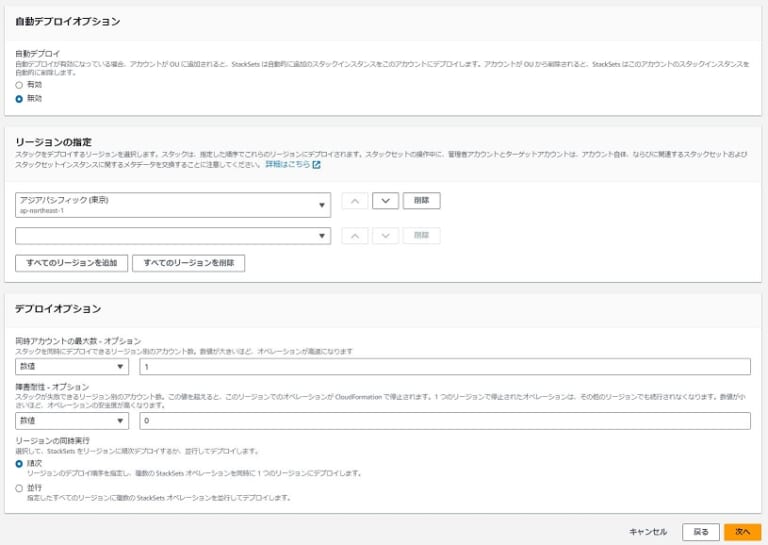Click 次へ button
Screen dimensions: 768x545
click(x=743, y=532)
